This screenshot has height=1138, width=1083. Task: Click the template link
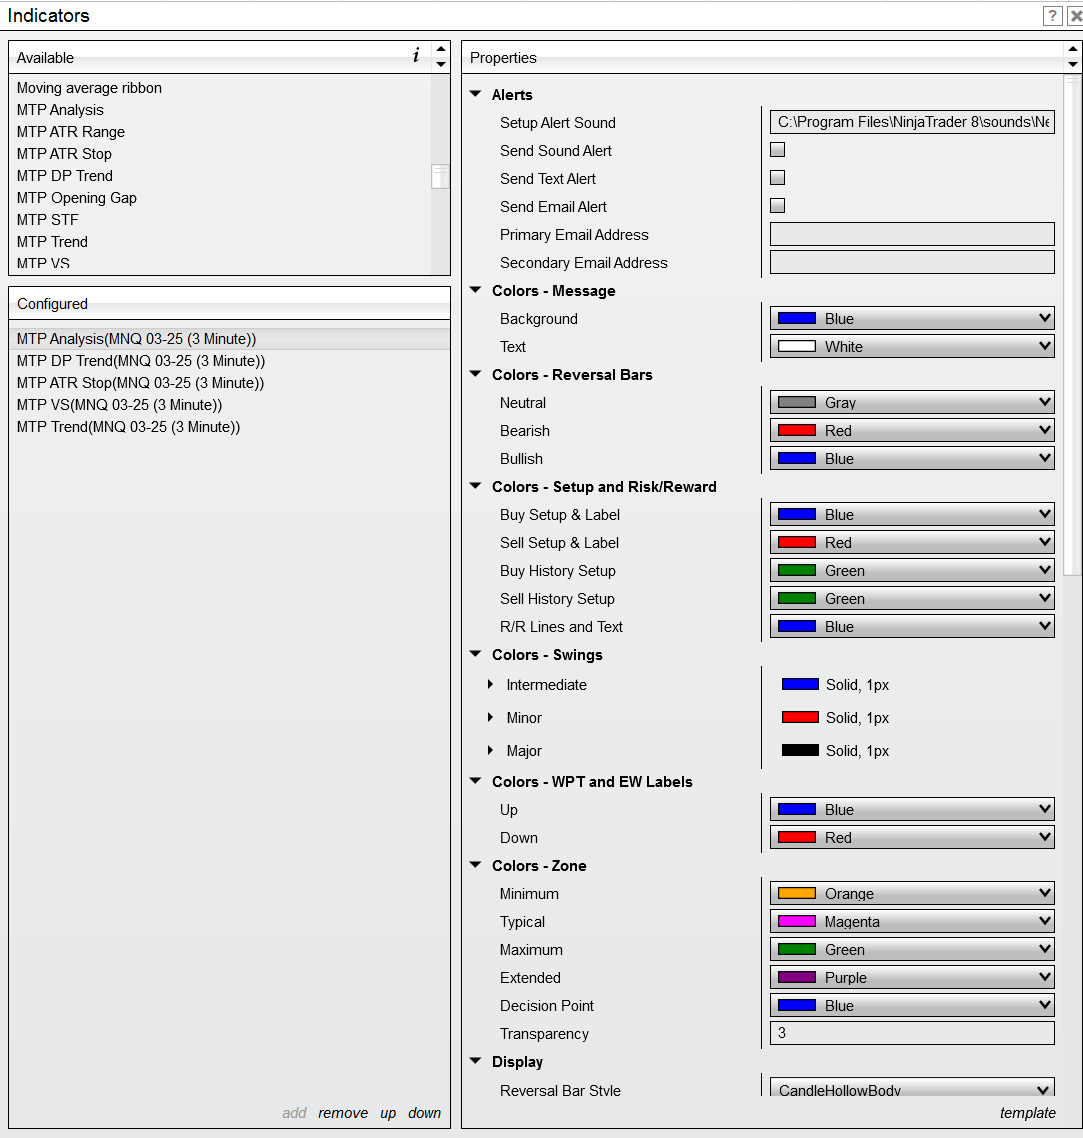click(x=1027, y=1113)
